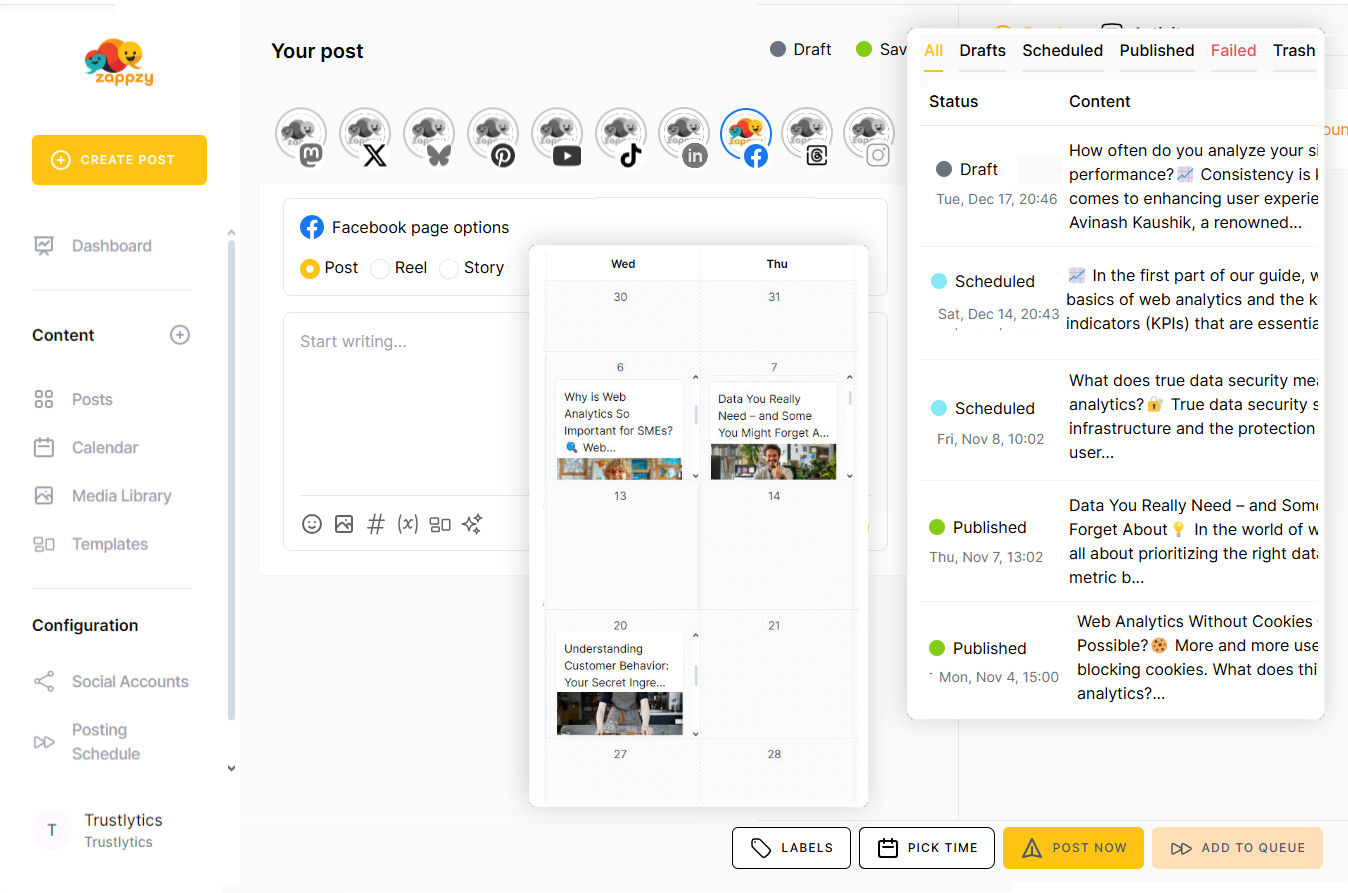The height and width of the screenshot is (893, 1348).
Task: Open the draft post from Dec 17
Action: [x=1121, y=187]
